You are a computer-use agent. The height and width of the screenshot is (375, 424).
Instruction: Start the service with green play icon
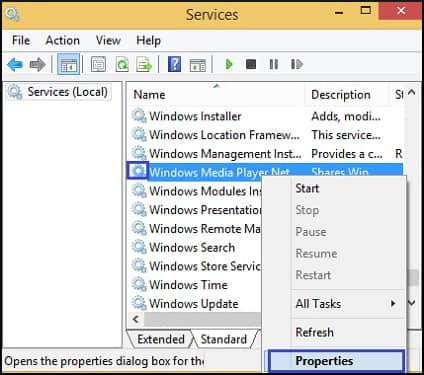229,64
